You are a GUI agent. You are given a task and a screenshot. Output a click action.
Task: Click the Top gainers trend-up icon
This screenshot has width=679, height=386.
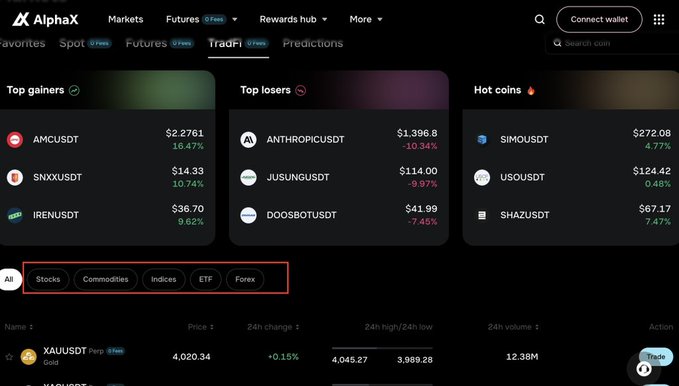pos(74,90)
